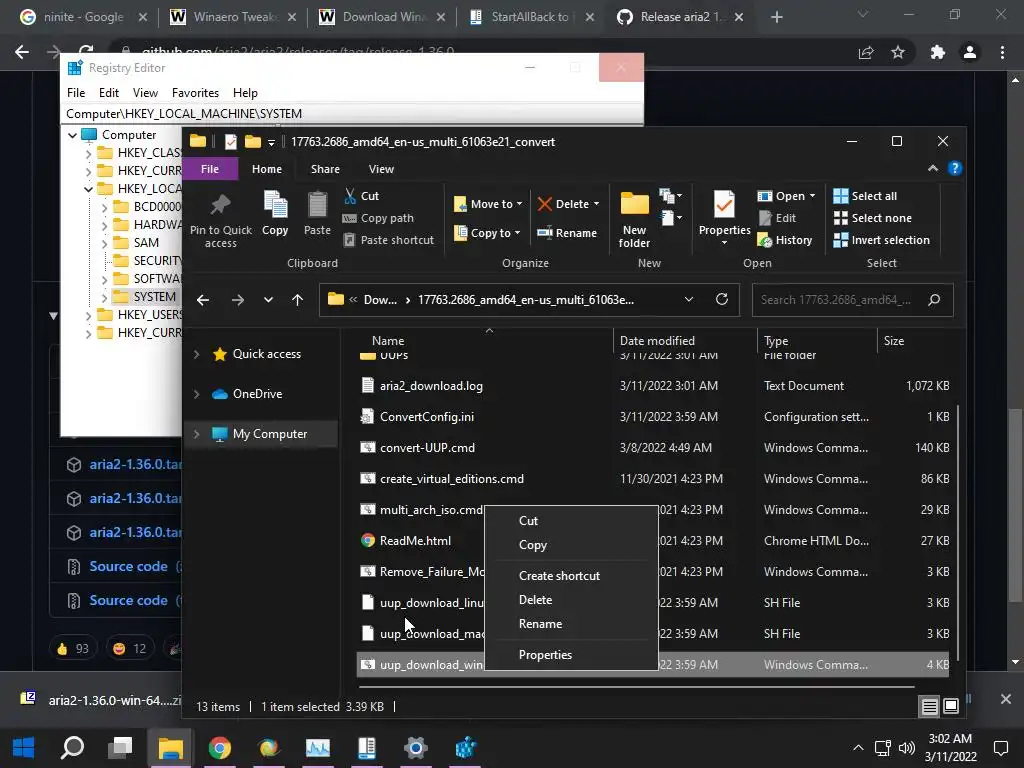This screenshot has height=768, width=1024.
Task: Click thumbs up 93 reaction button
Action: click(x=72, y=648)
